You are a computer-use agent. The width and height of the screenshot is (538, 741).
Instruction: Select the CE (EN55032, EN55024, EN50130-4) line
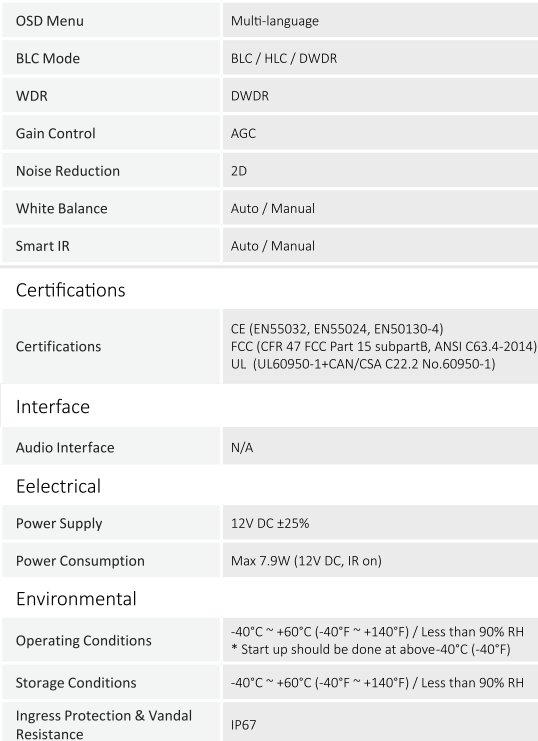(337, 329)
